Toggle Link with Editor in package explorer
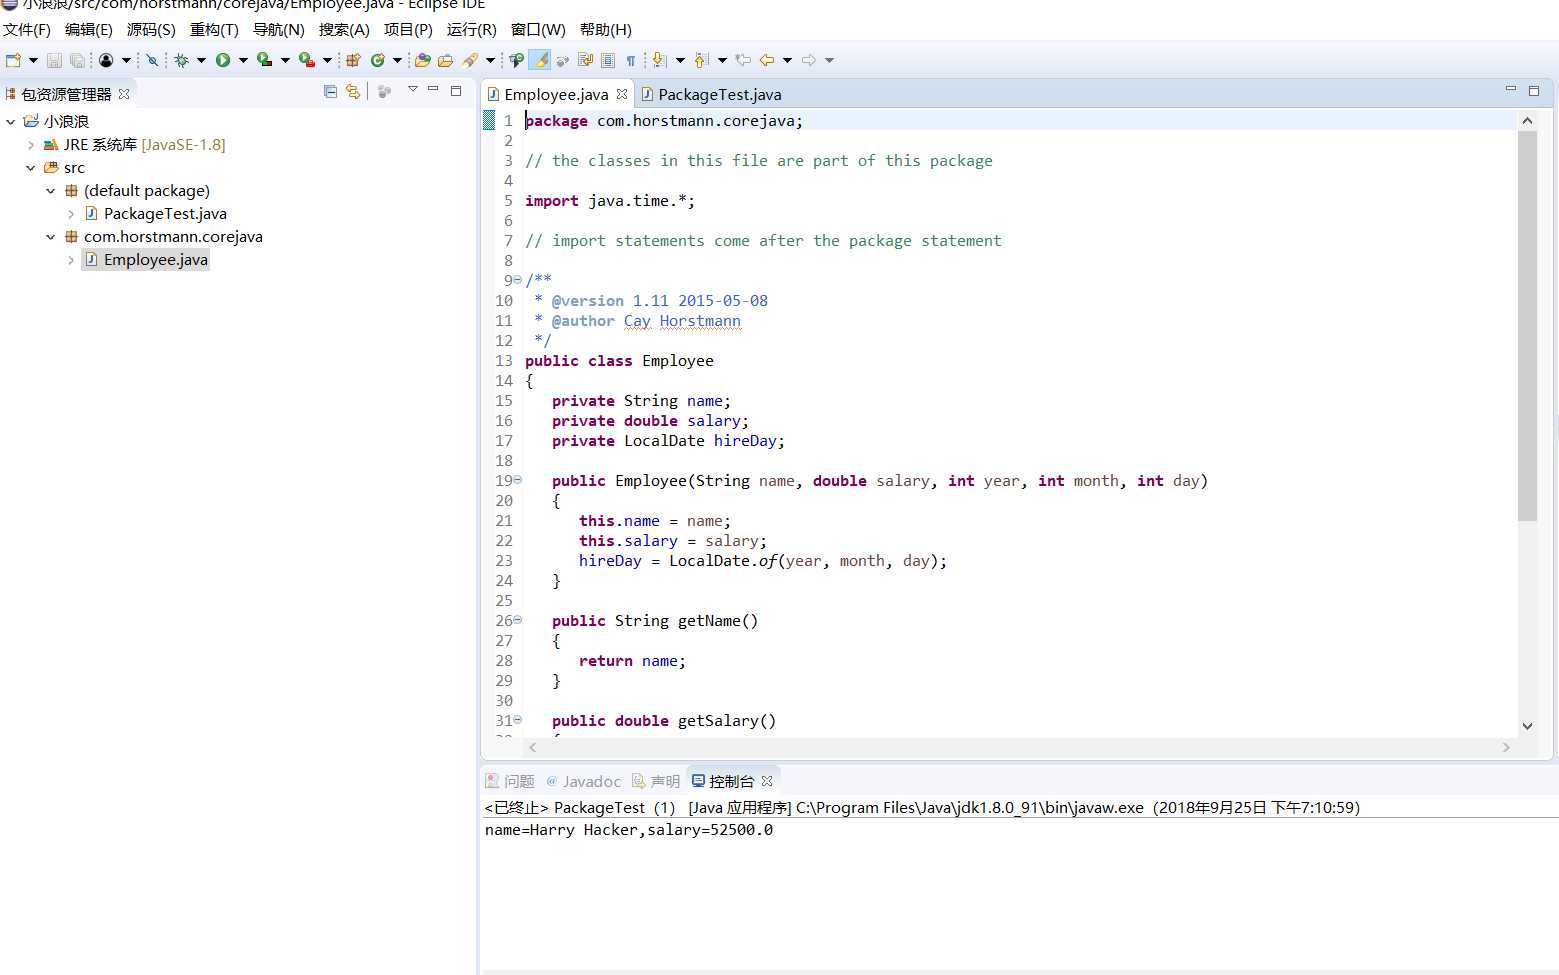Screen dimensions: 1559x975 click(x=352, y=91)
